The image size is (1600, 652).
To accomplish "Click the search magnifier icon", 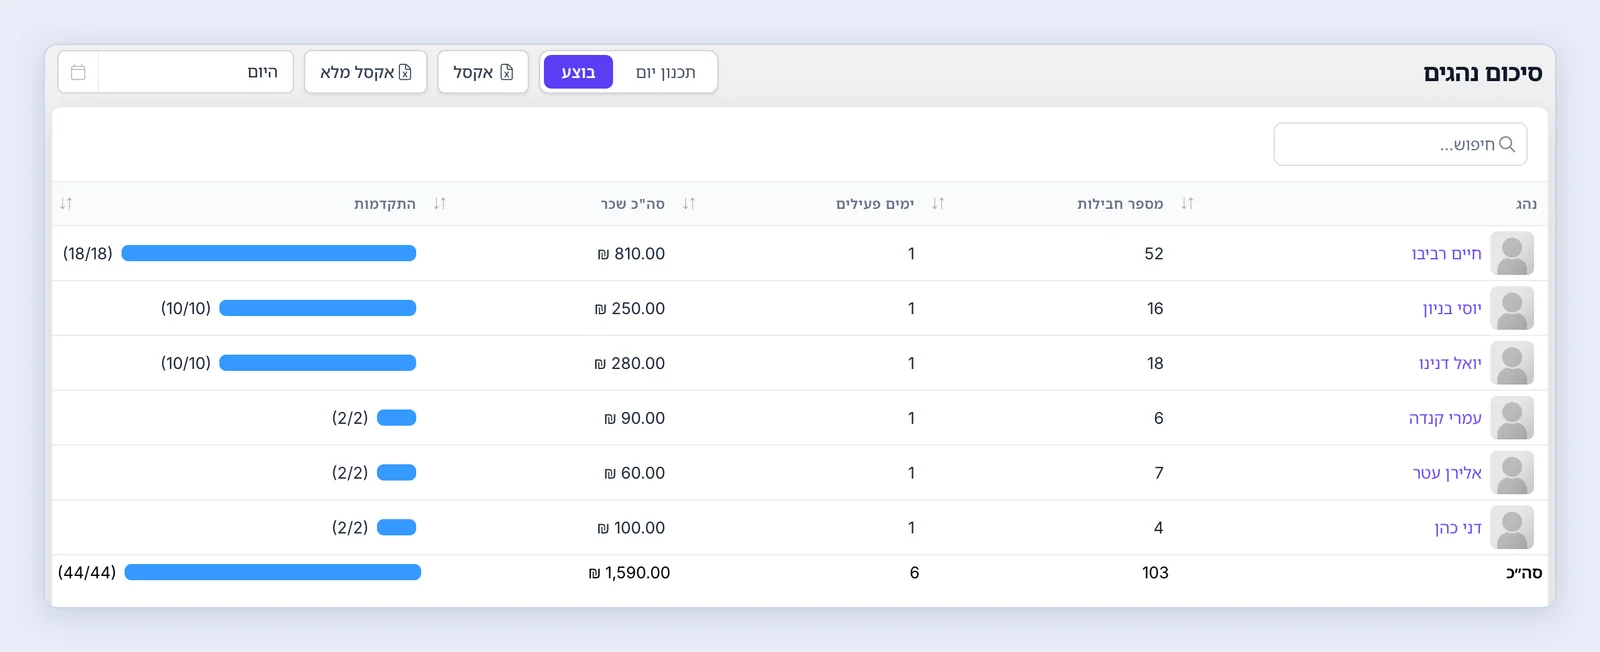I will tap(1507, 144).
